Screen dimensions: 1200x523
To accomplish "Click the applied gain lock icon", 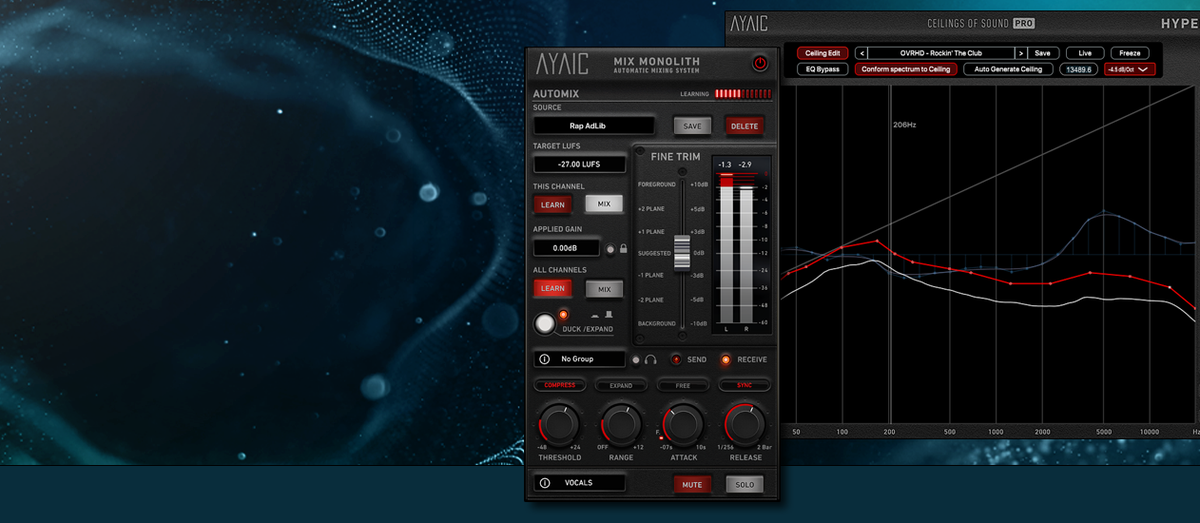I will [623, 248].
